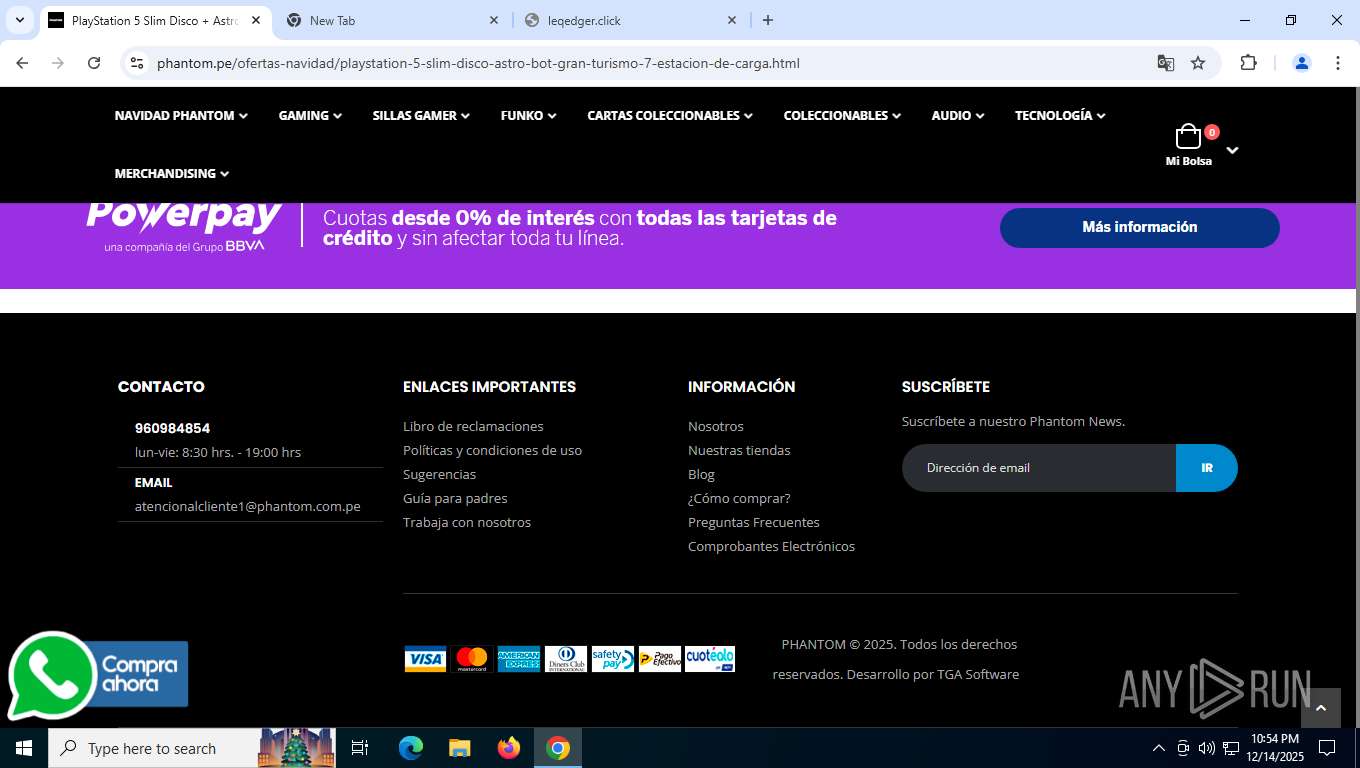Open File Explorer from the taskbar
The image size is (1360, 768).
(x=459, y=748)
